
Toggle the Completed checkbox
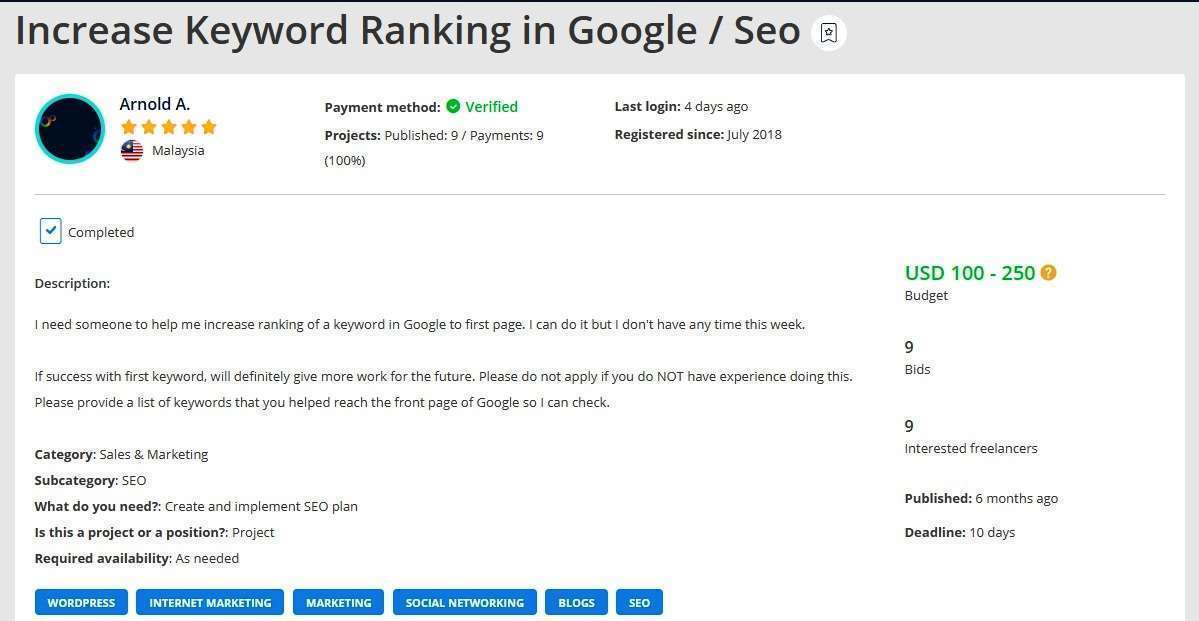(x=51, y=231)
